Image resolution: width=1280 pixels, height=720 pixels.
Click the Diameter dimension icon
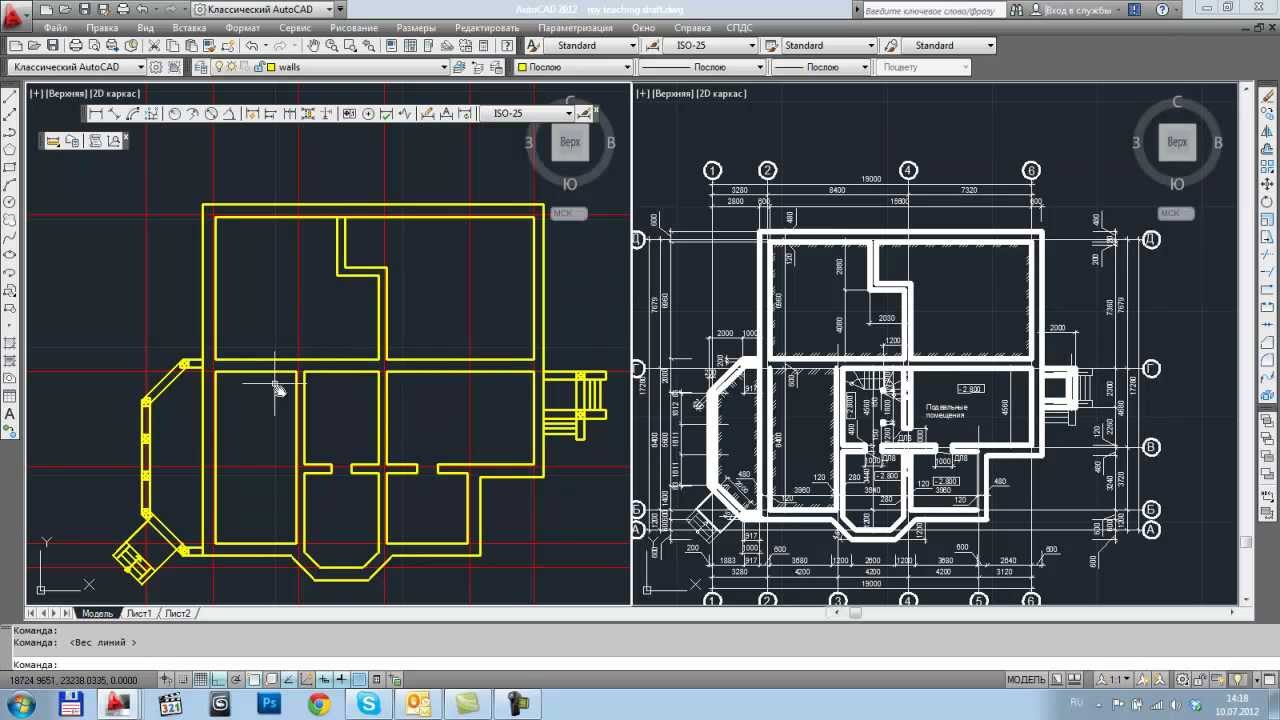tap(211, 114)
